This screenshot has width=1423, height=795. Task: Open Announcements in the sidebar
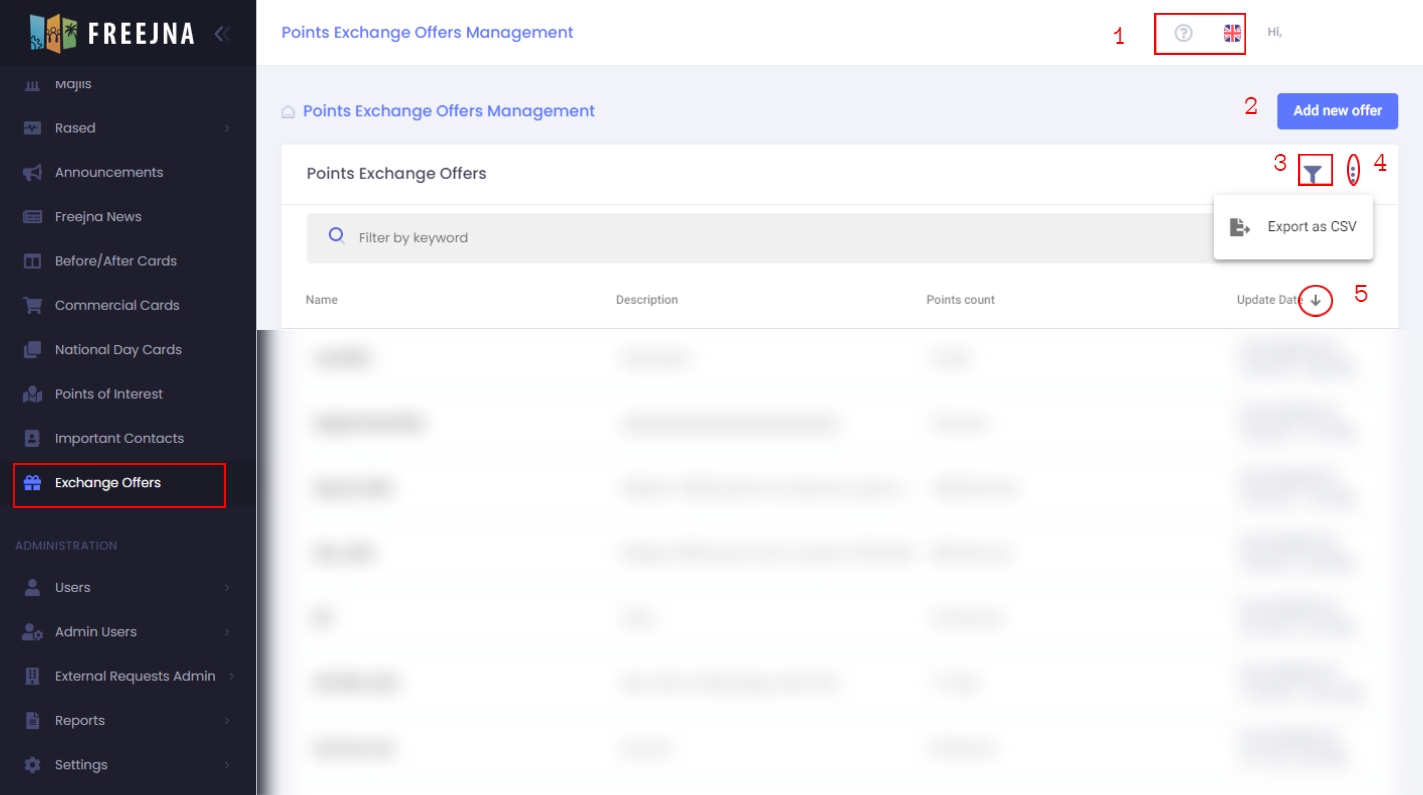point(108,172)
